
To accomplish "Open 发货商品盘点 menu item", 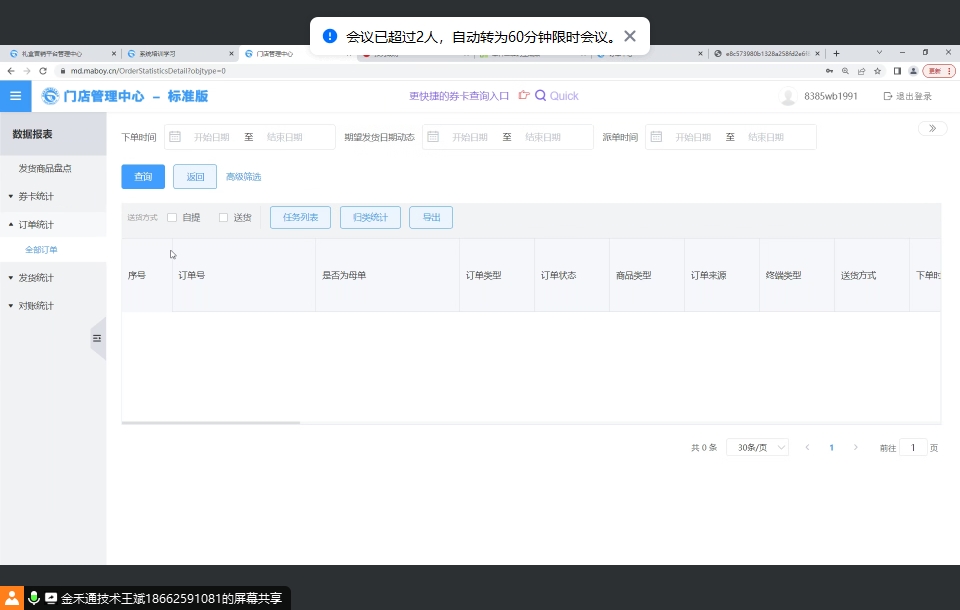I will (45, 168).
